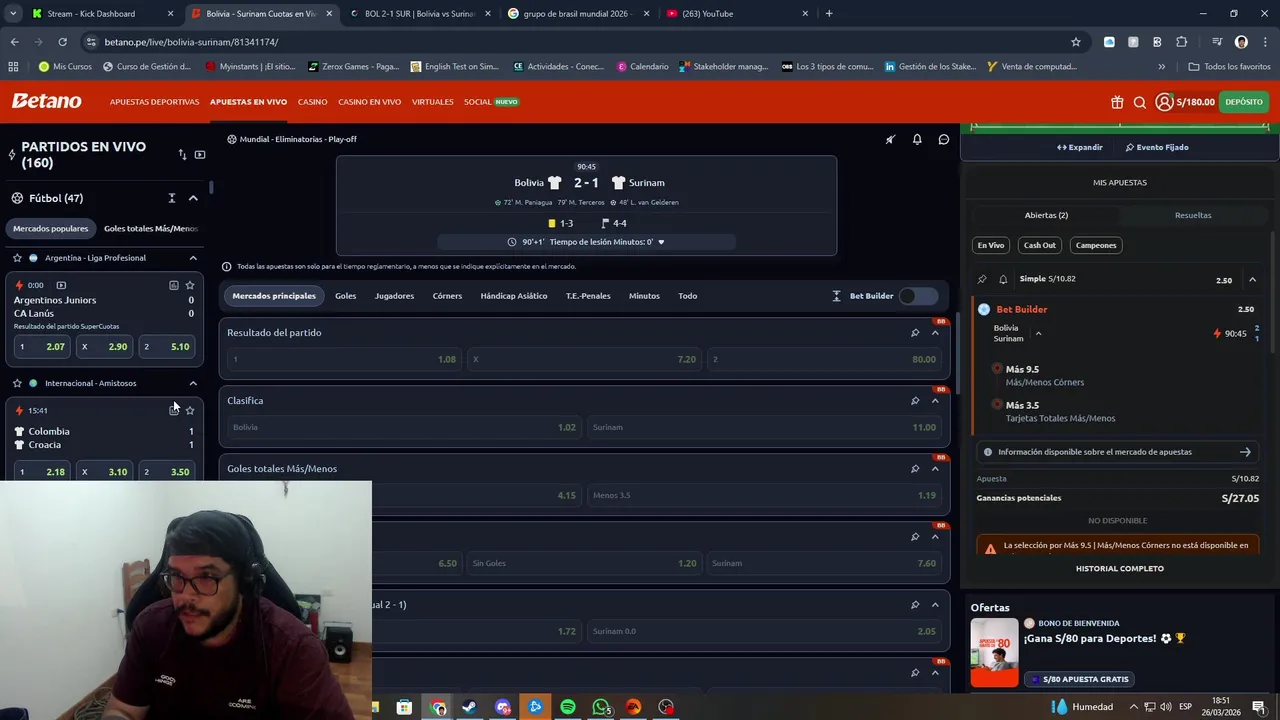Image resolution: width=1280 pixels, height=720 pixels.
Task: Collapse the Resultado del partido market
Action: click(x=936, y=333)
